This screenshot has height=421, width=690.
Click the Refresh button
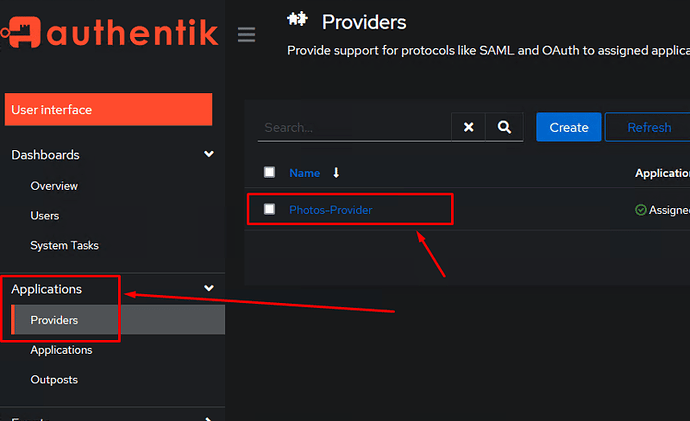[647, 127]
